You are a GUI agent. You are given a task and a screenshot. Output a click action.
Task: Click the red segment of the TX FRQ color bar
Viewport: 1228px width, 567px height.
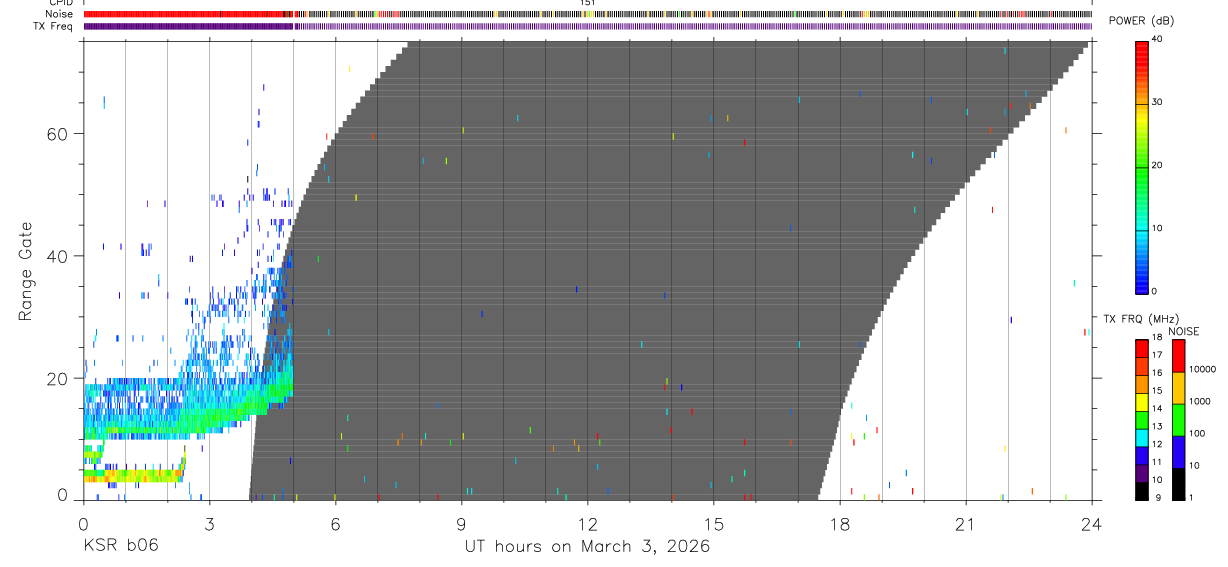click(x=1142, y=346)
